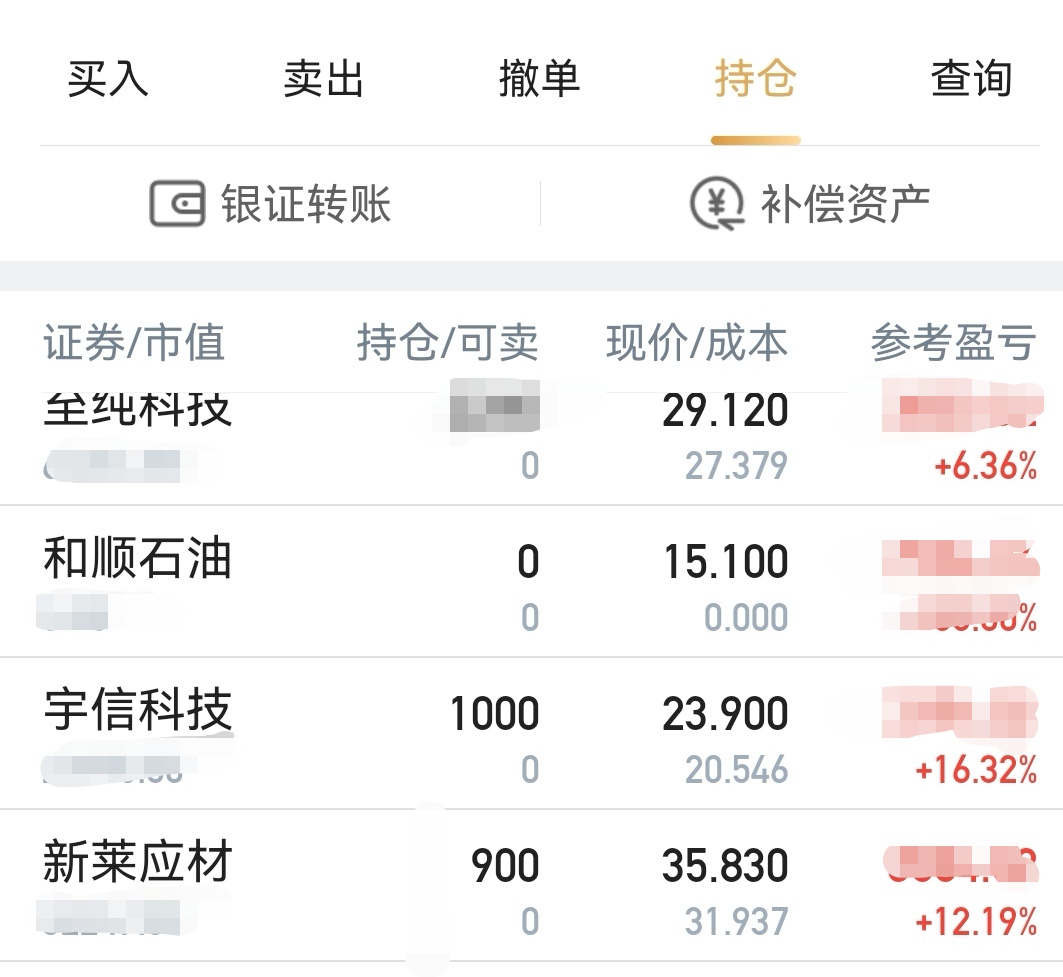Click the 银证转账 text label

coord(306,204)
